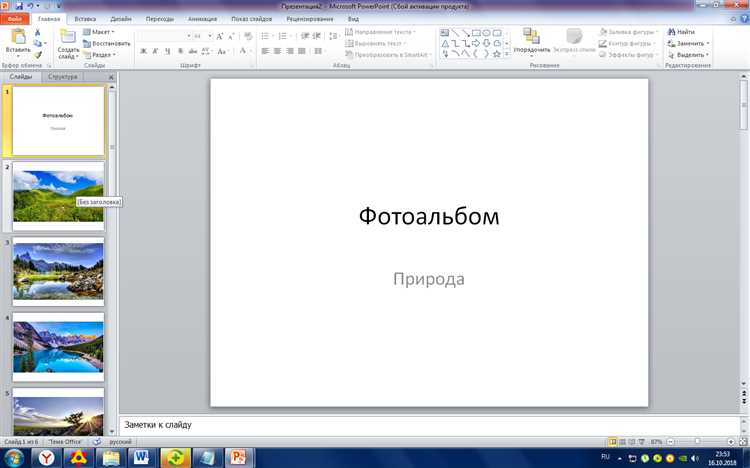
Task: Switch to the Структура pane tab
Action: click(x=62, y=76)
